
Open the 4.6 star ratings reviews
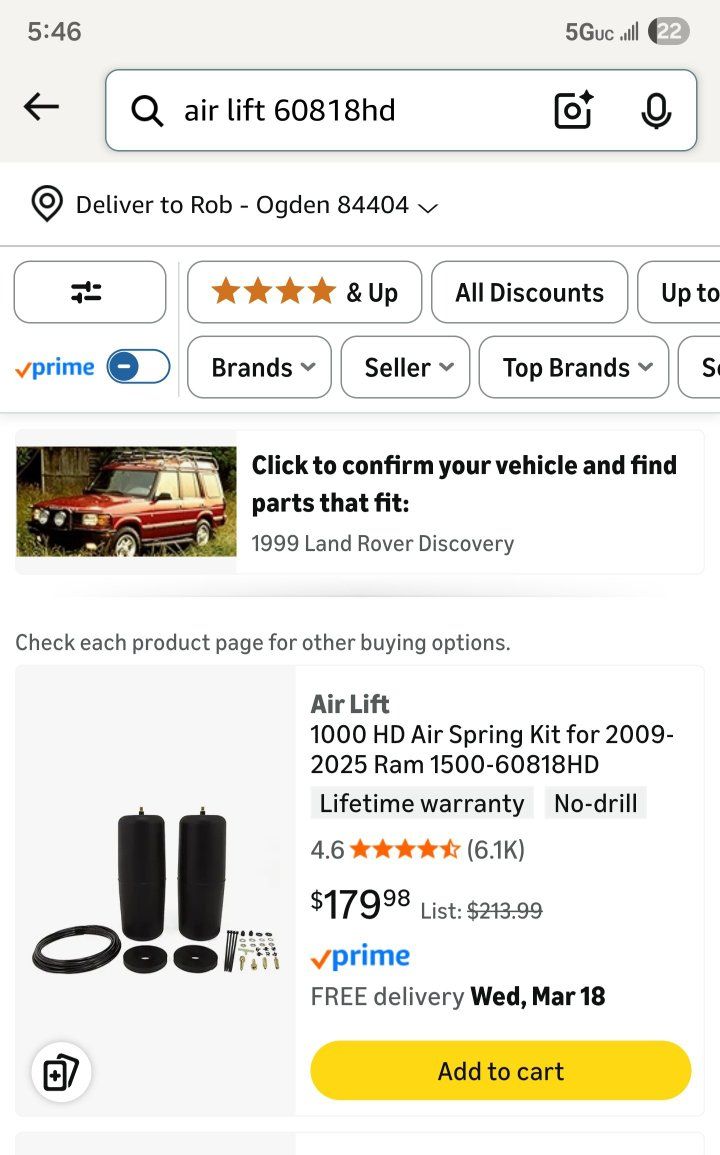pyautogui.click(x=417, y=850)
